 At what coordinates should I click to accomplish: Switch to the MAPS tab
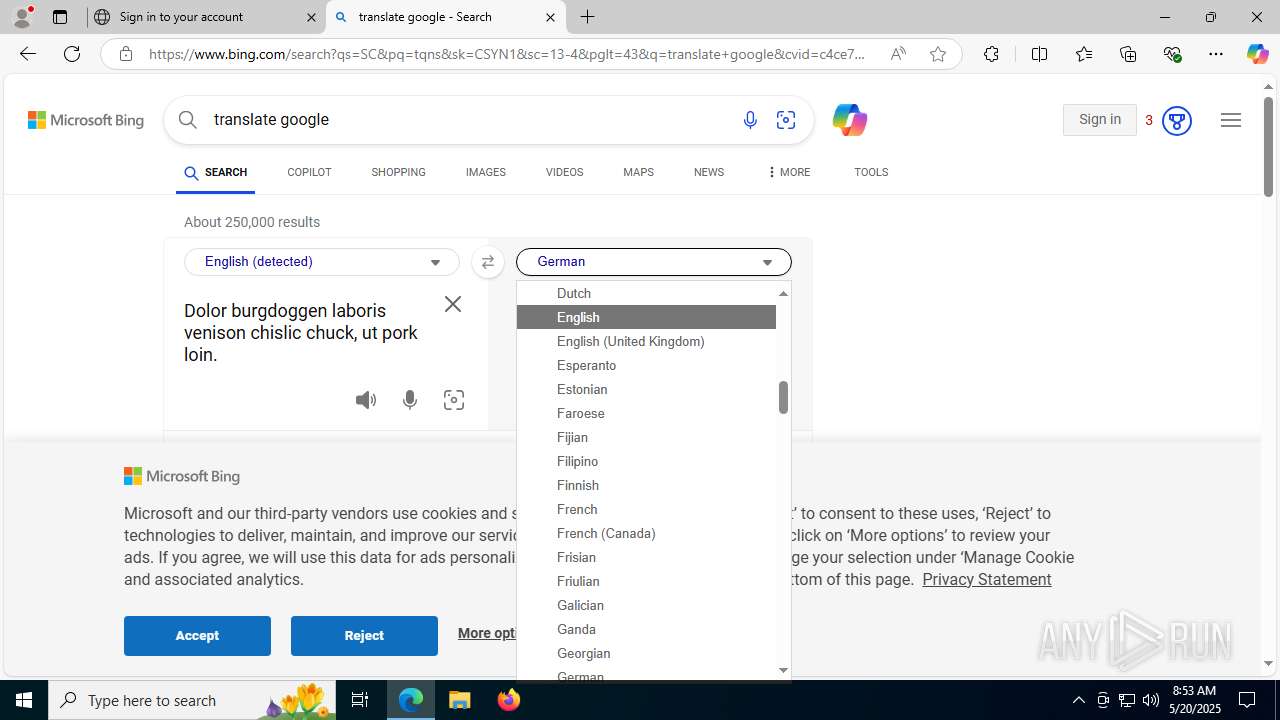click(638, 172)
